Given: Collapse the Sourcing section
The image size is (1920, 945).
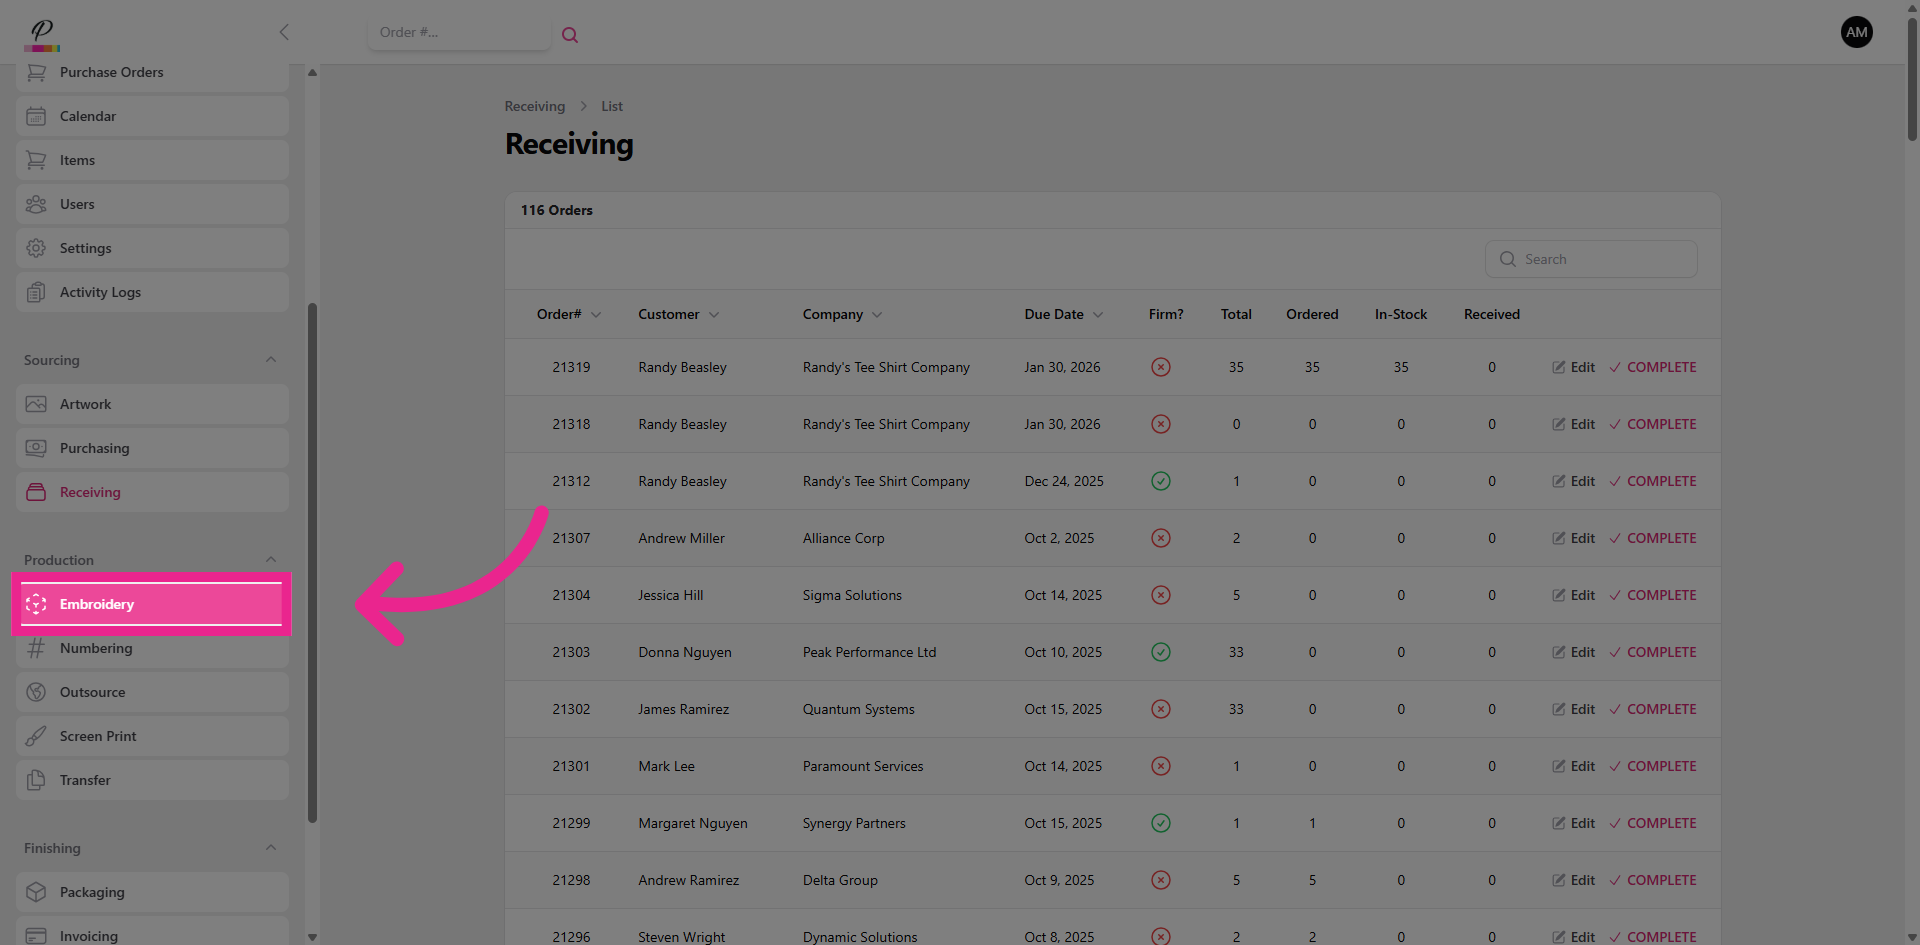Looking at the screenshot, I should pyautogui.click(x=271, y=360).
